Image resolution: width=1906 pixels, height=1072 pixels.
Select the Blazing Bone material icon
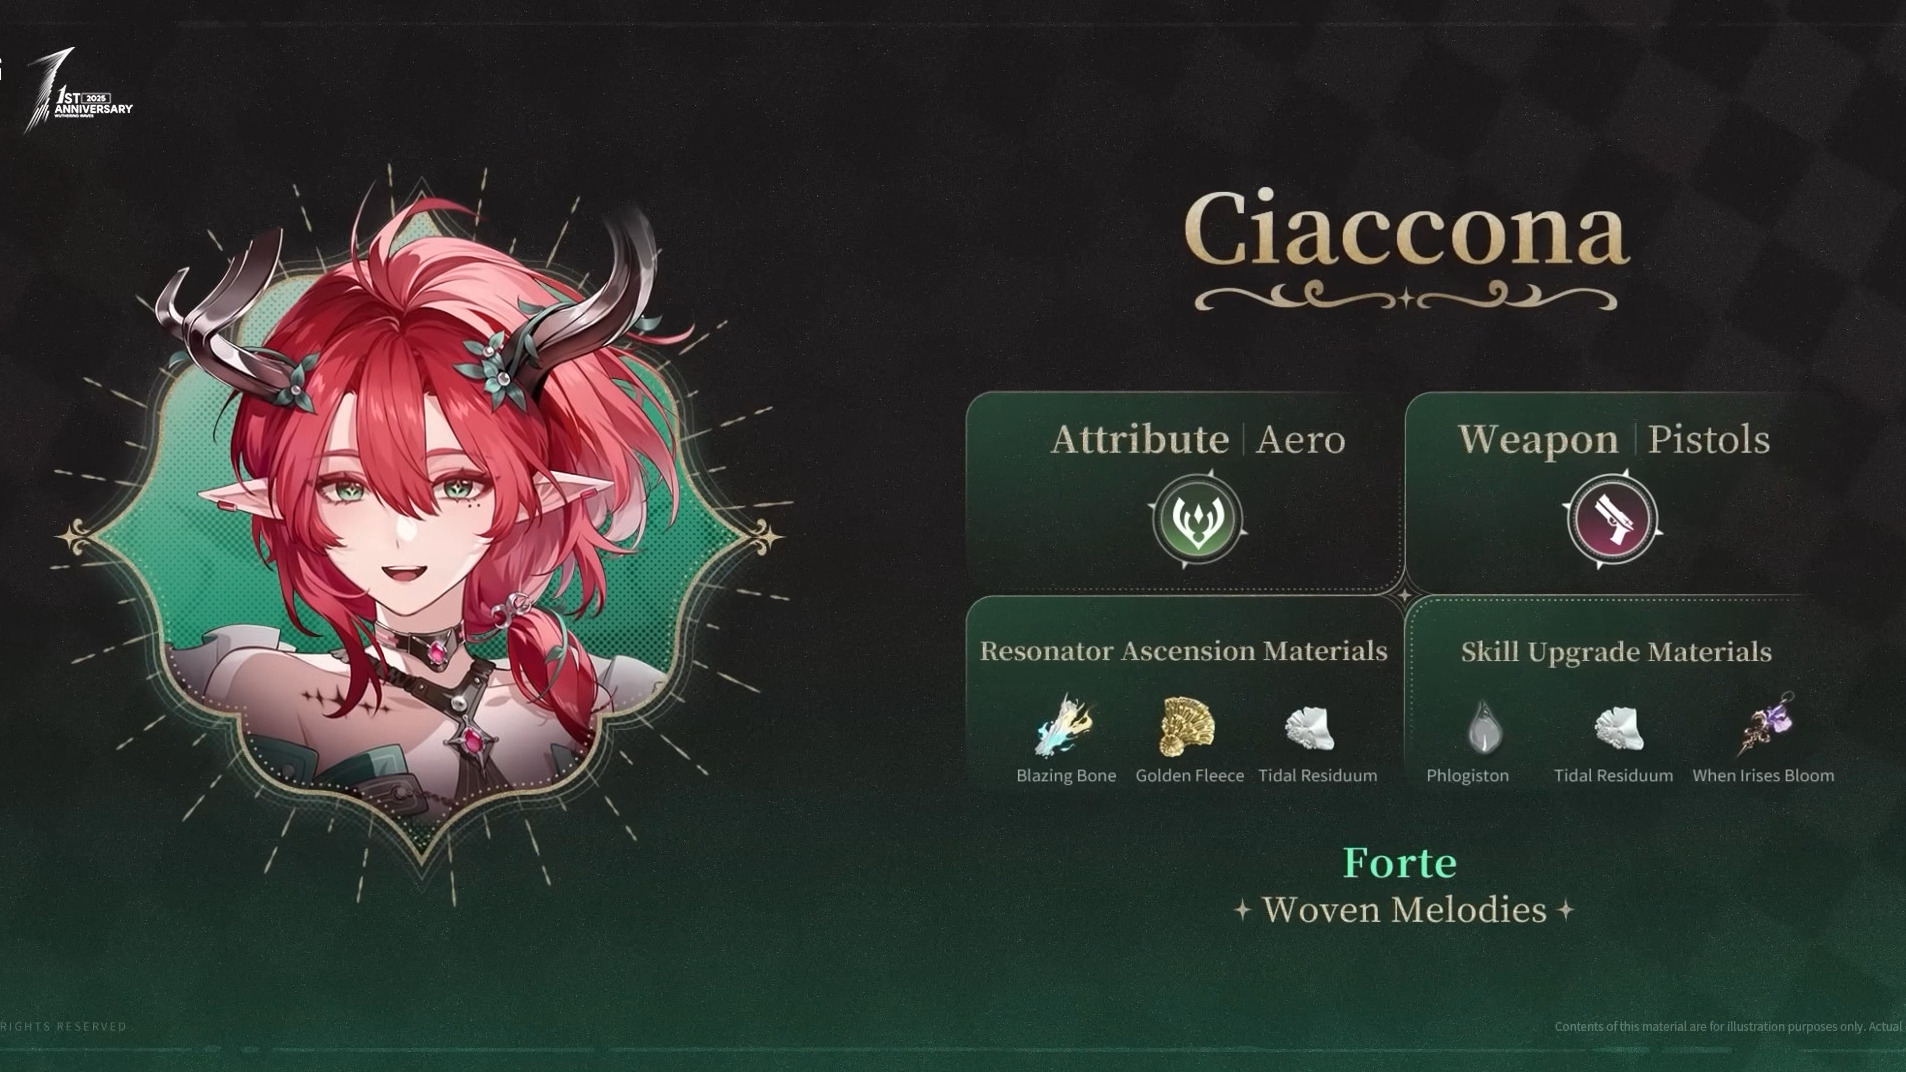click(x=1065, y=725)
